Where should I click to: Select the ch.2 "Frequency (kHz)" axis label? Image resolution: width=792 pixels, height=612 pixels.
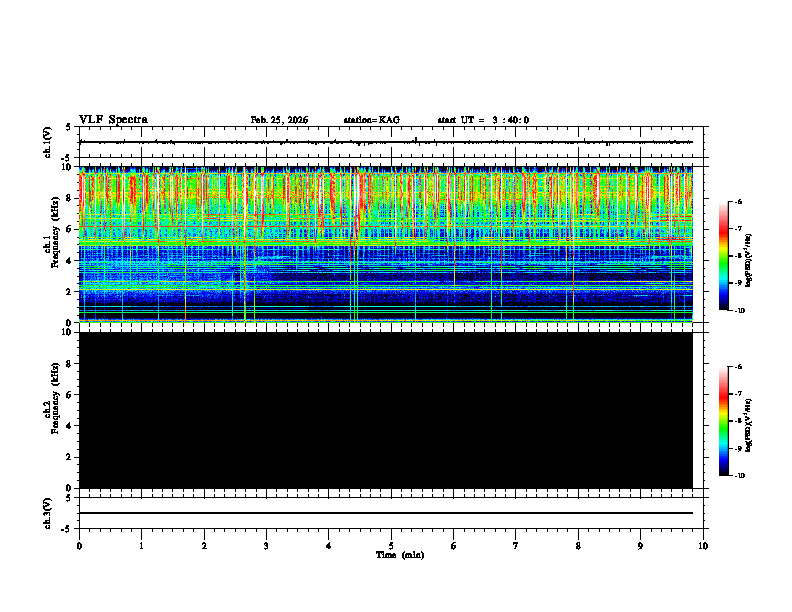tap(55, 398)
